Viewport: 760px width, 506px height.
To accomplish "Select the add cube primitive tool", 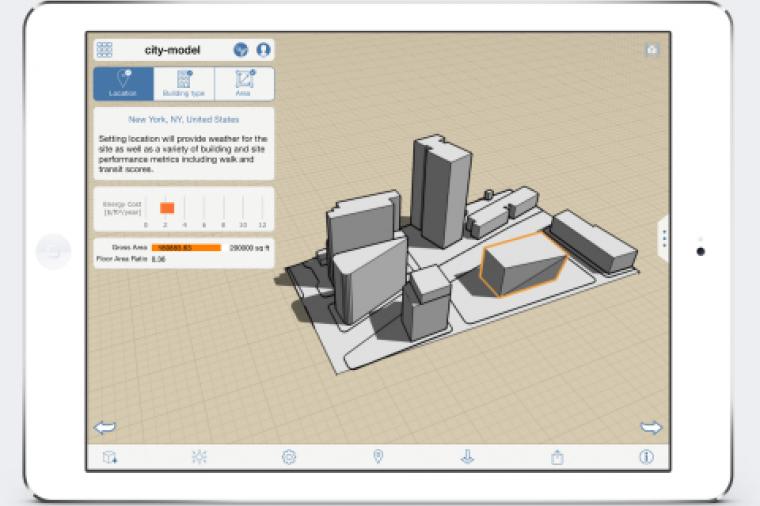I will 110,457.
